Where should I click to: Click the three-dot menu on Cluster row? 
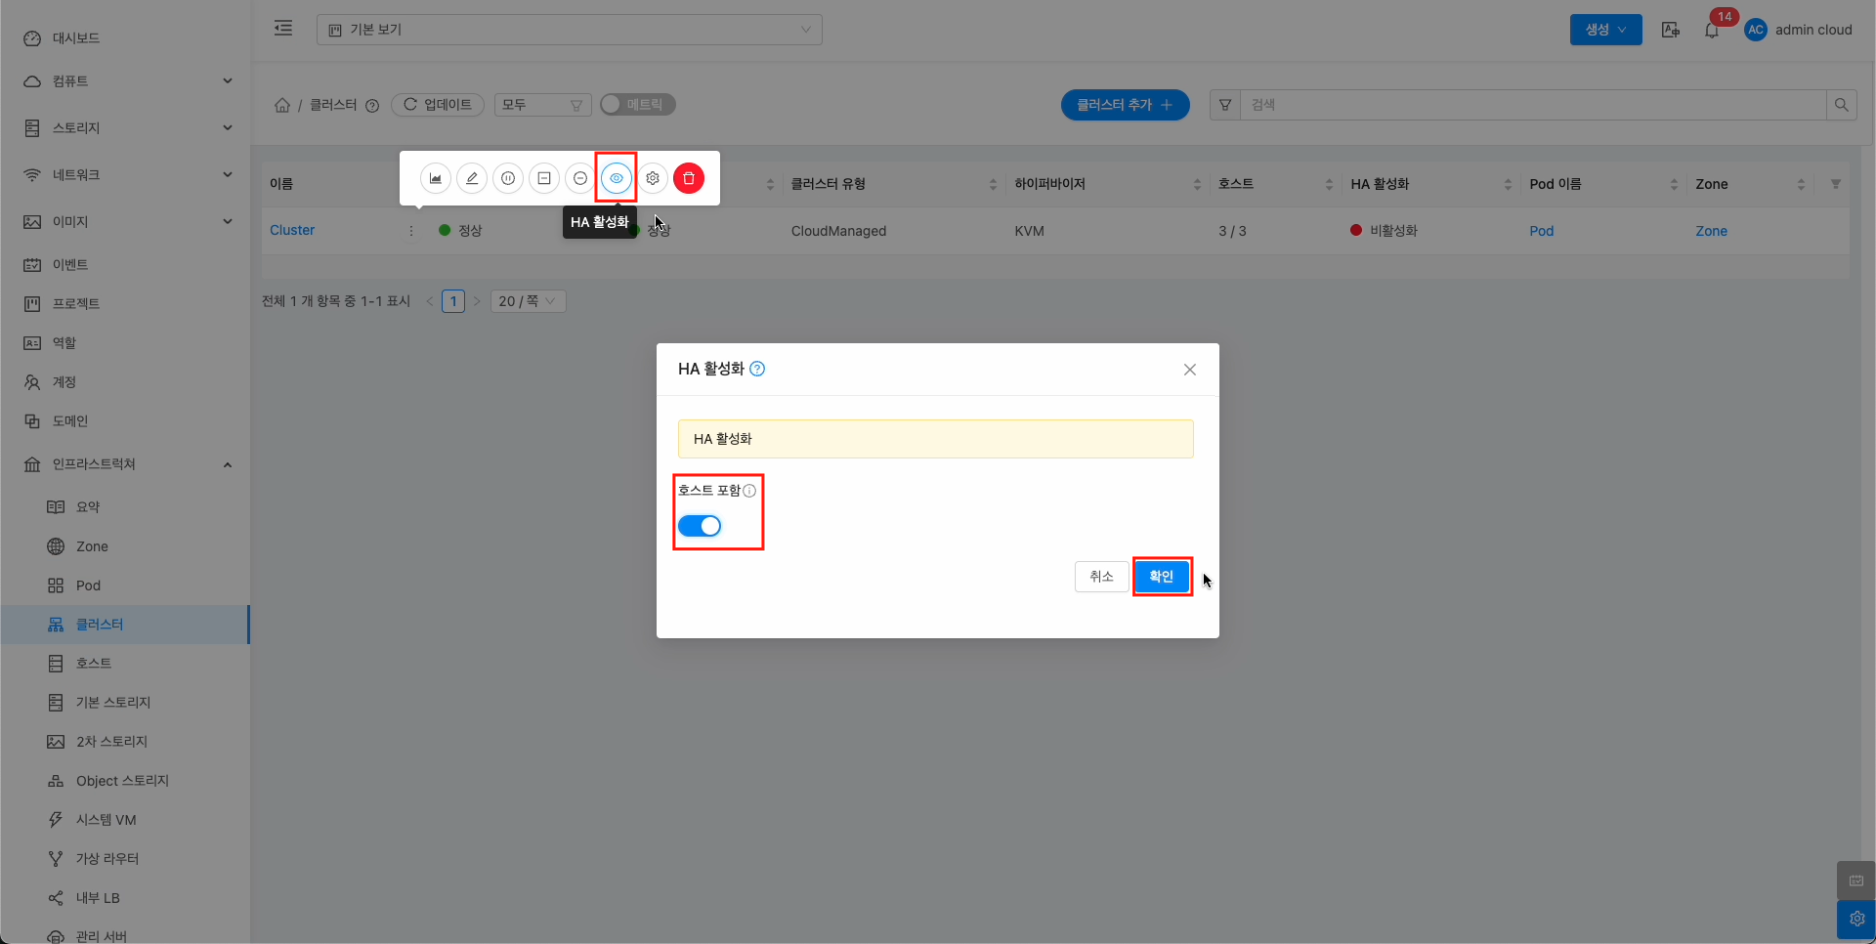411,231
